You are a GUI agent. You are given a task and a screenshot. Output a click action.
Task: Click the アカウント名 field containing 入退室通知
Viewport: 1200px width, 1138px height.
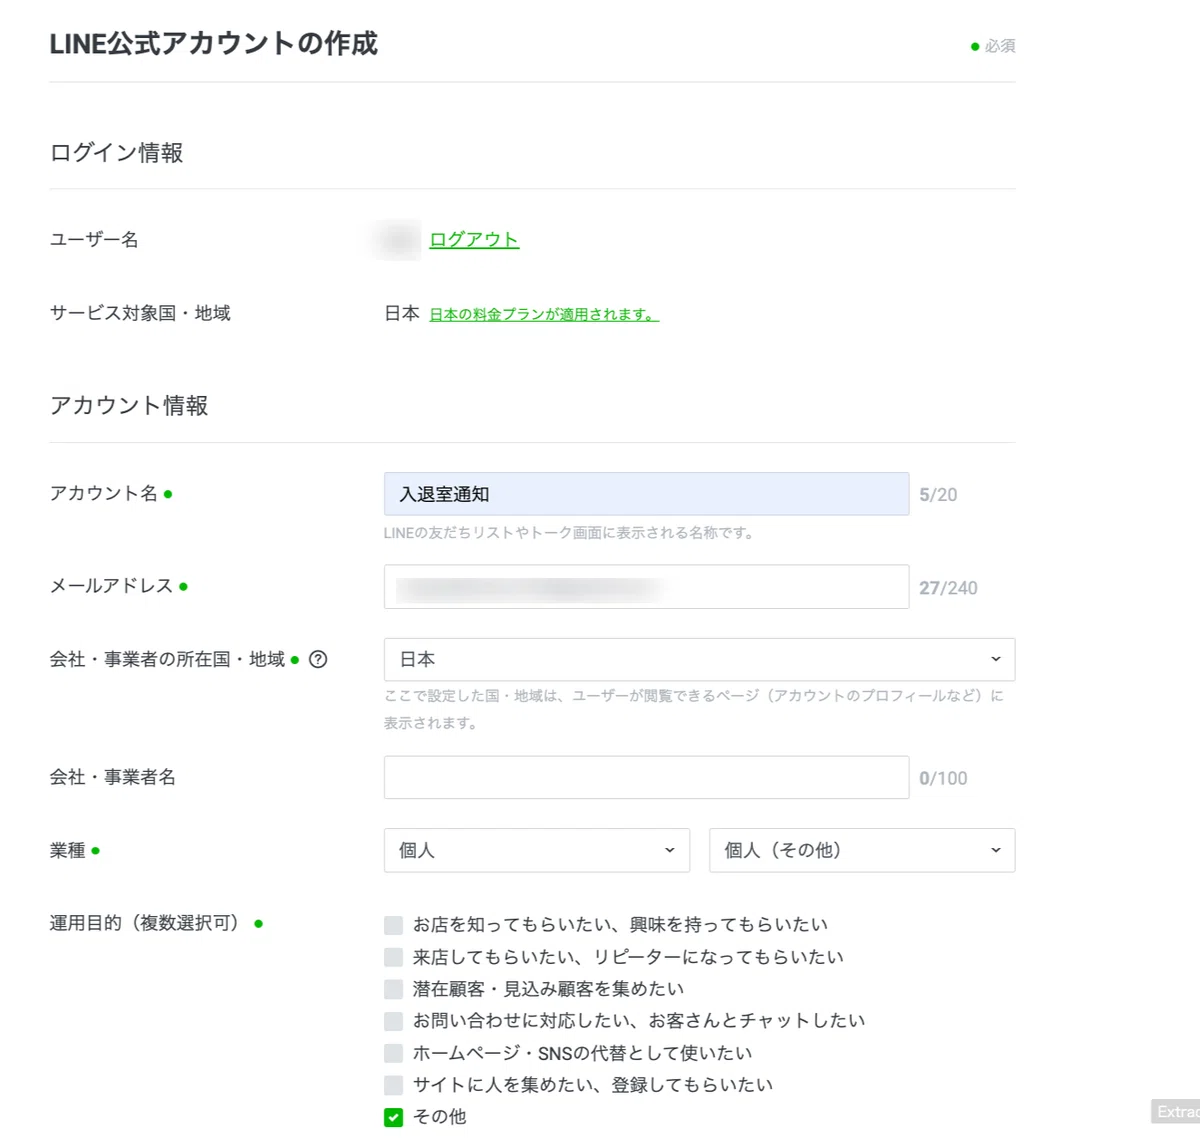click(646, 494)
